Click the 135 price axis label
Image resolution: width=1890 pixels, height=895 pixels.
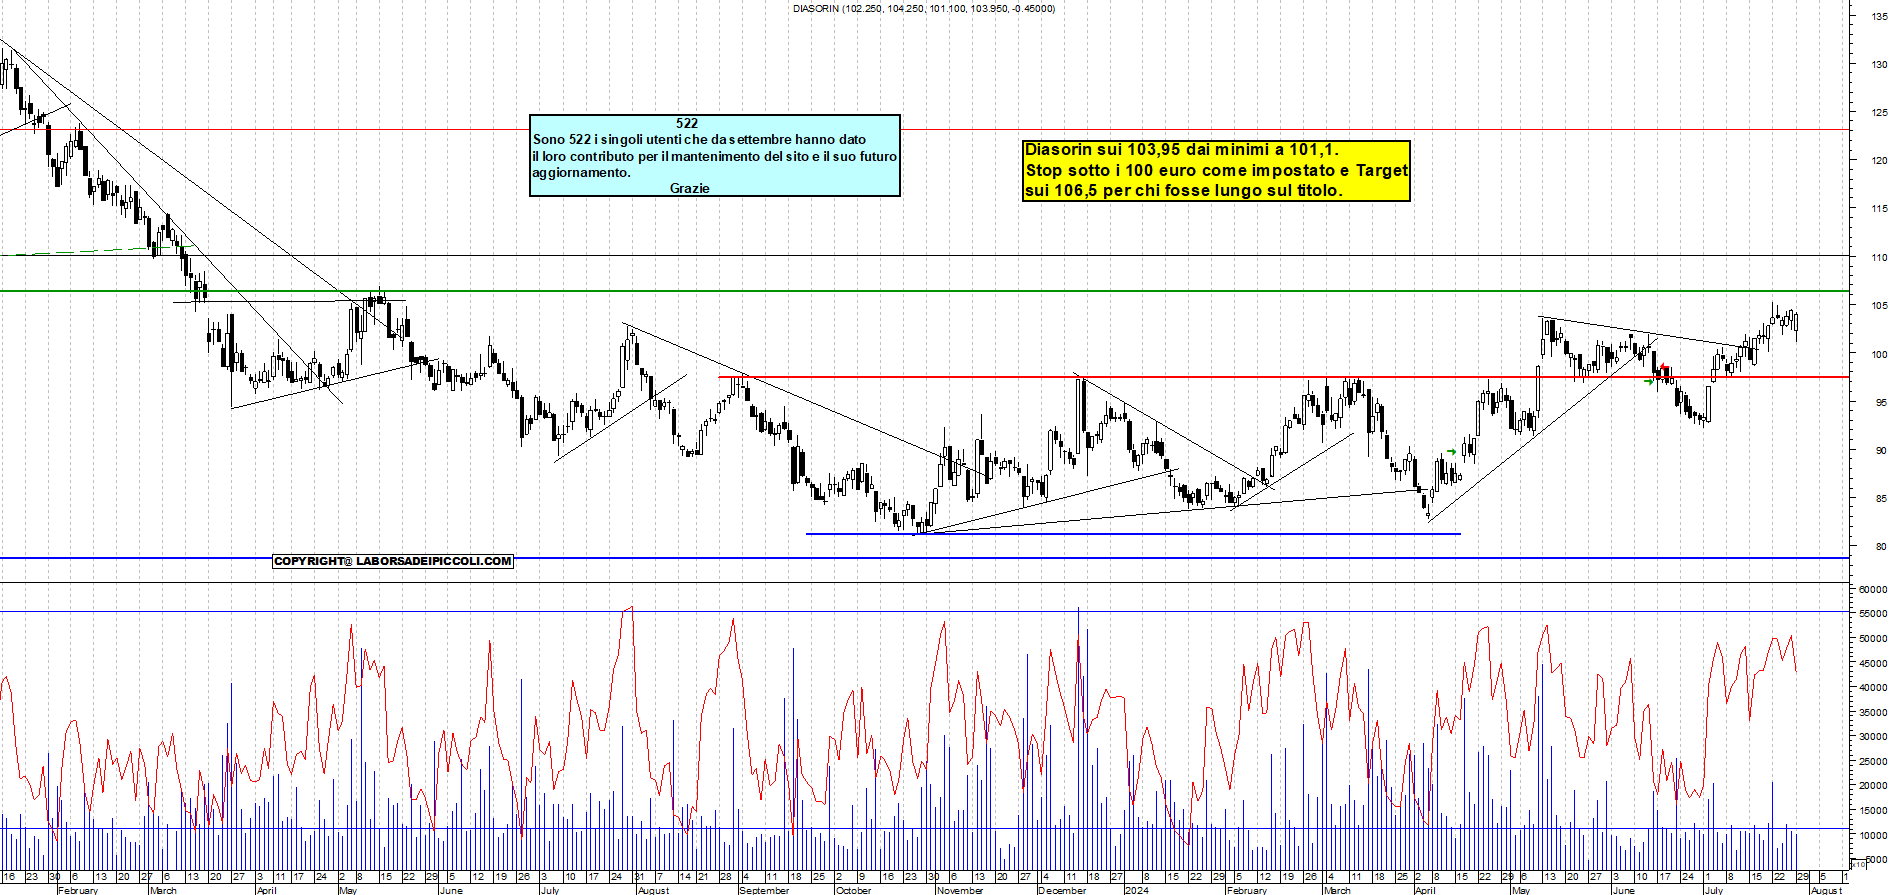click(x=1880, y=16)
